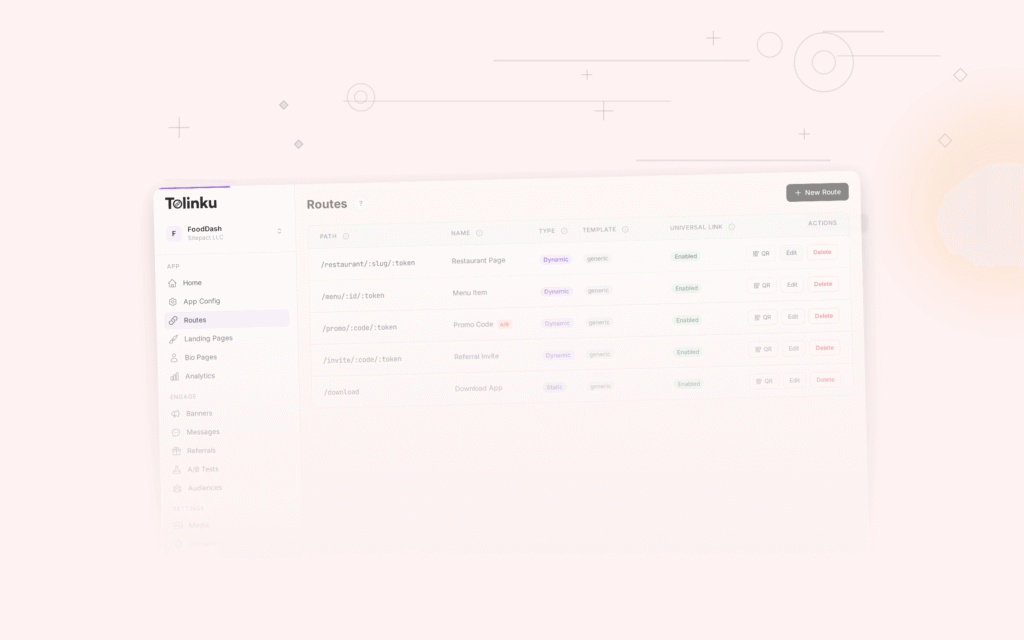This screenshot has width=1024, height=640.
Task: Click the help question mark beside Routes heading
Action: [x=360, y=203]
